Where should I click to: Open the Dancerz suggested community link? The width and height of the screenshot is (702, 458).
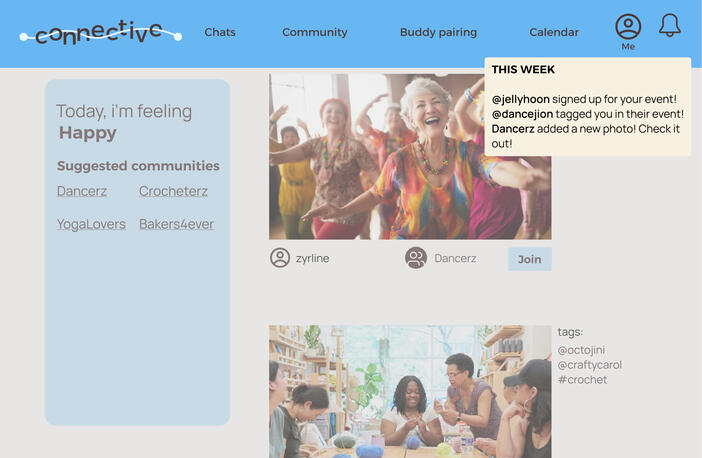point(82,191)
